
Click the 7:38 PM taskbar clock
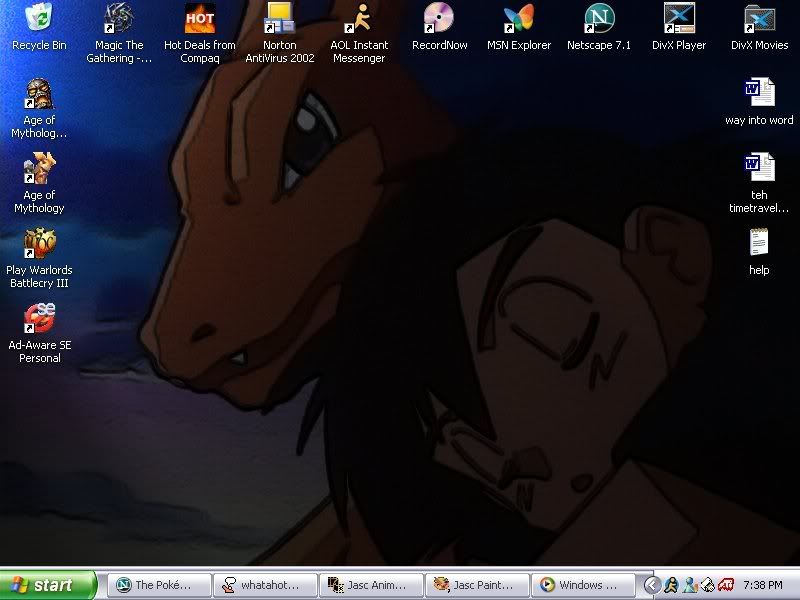(x=762, y=585)
